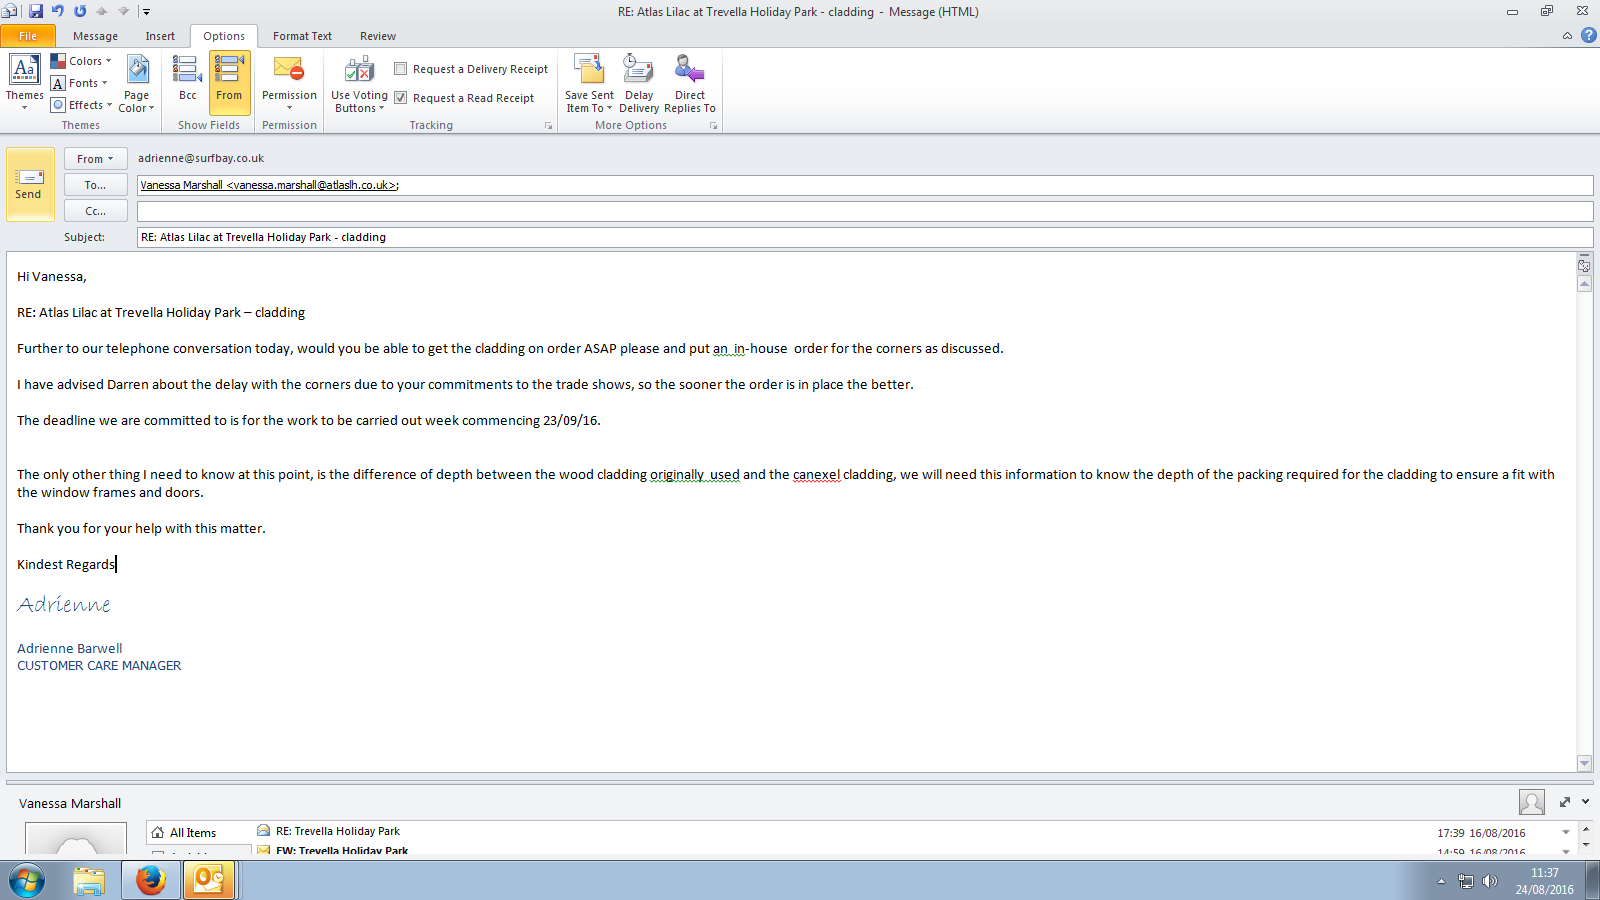Expand the theme Fonts dropdown
1600x900 pixels.
(79, 83)
